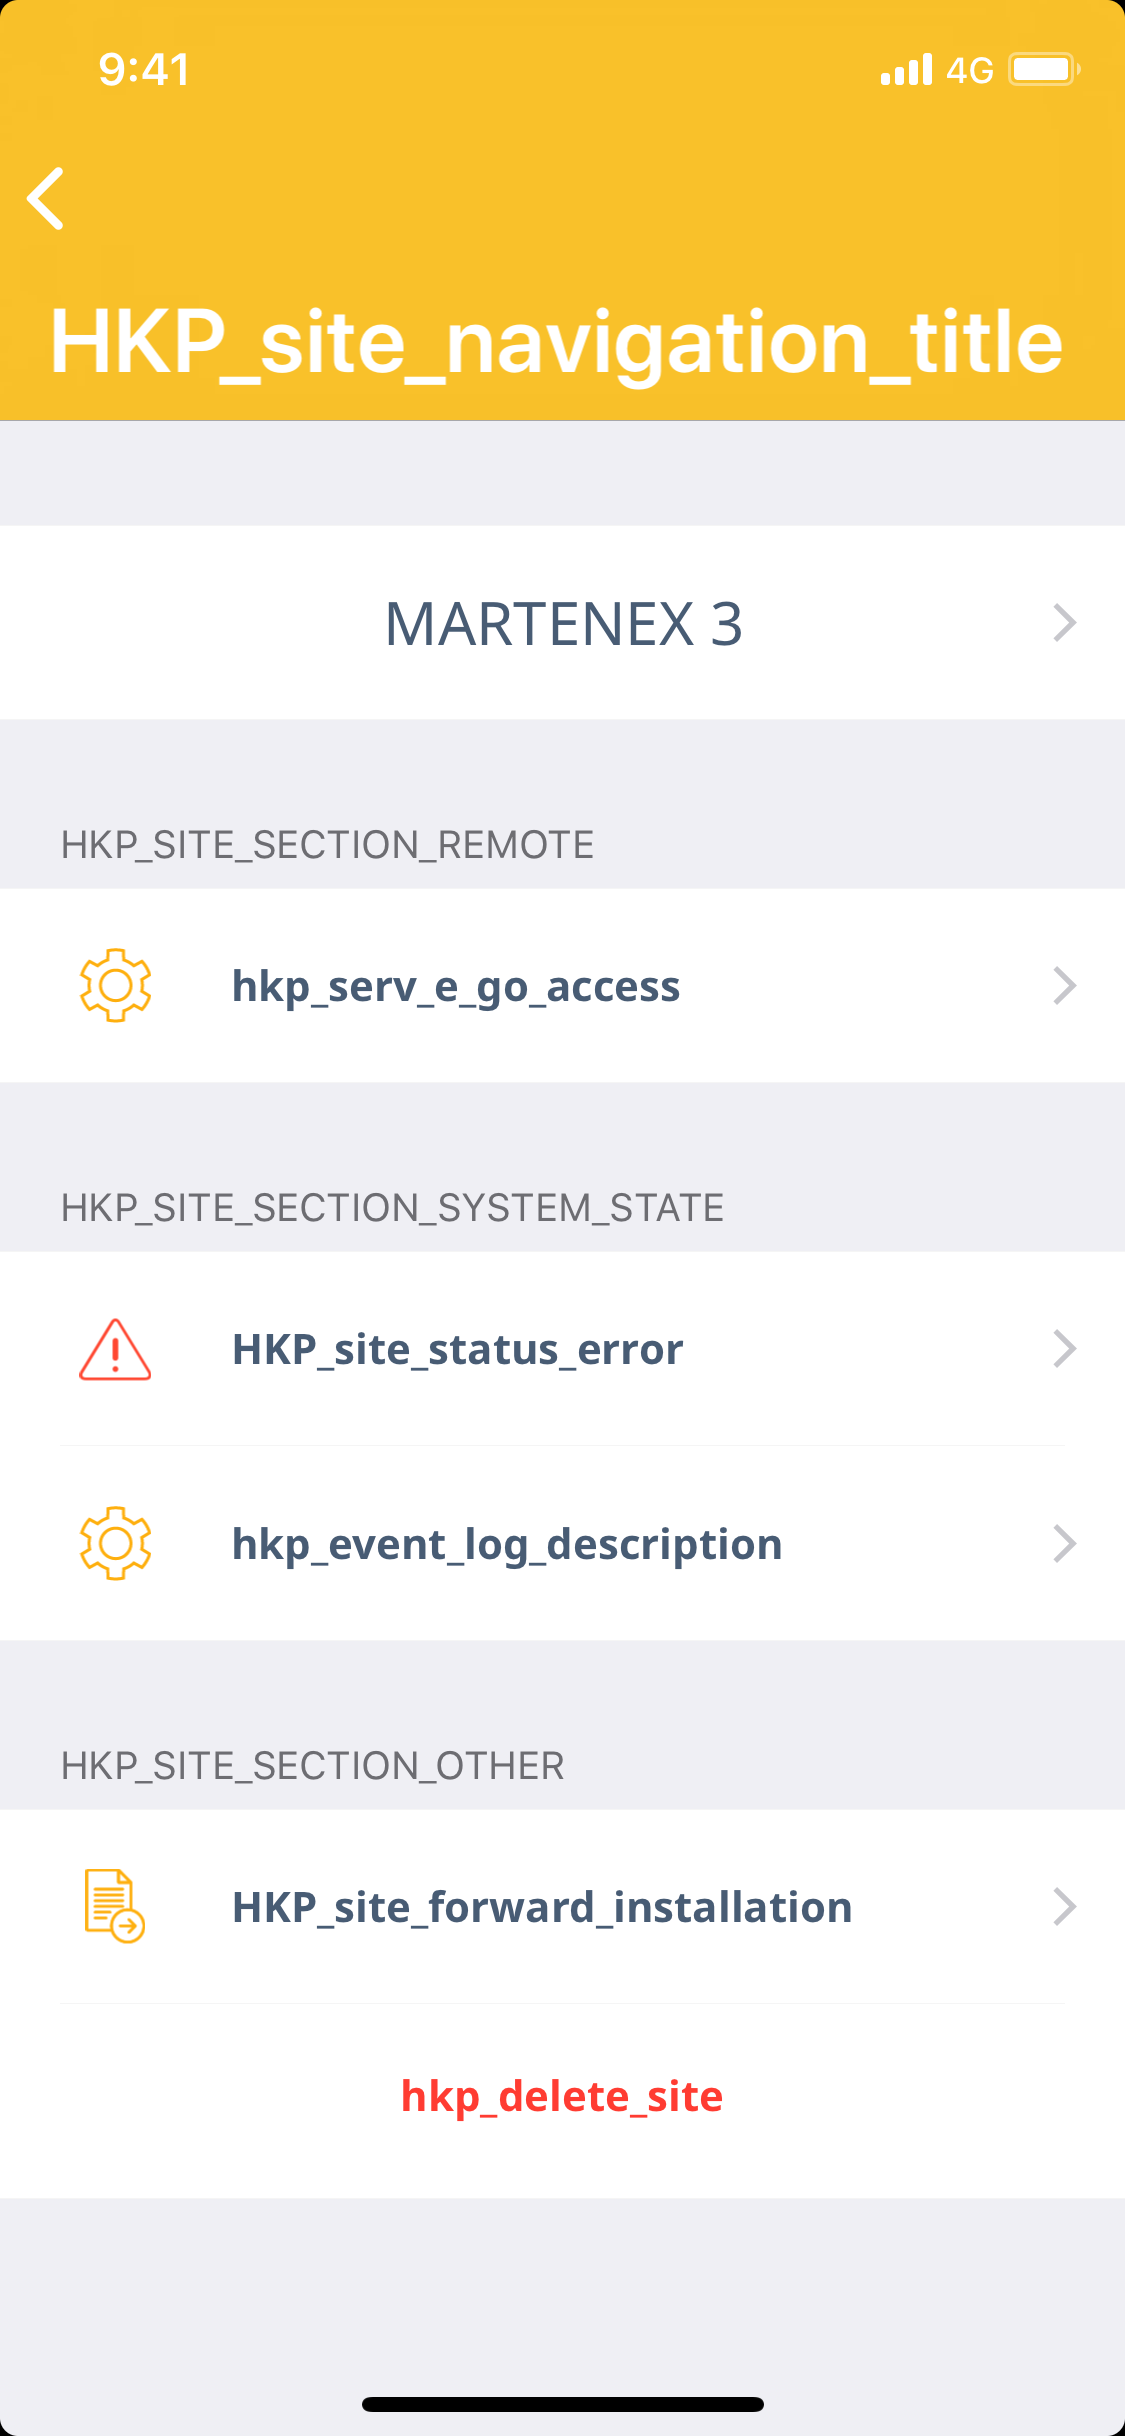
Task: Open chevron on hkp_event_log_description row
Action: coord(1064,1543)
